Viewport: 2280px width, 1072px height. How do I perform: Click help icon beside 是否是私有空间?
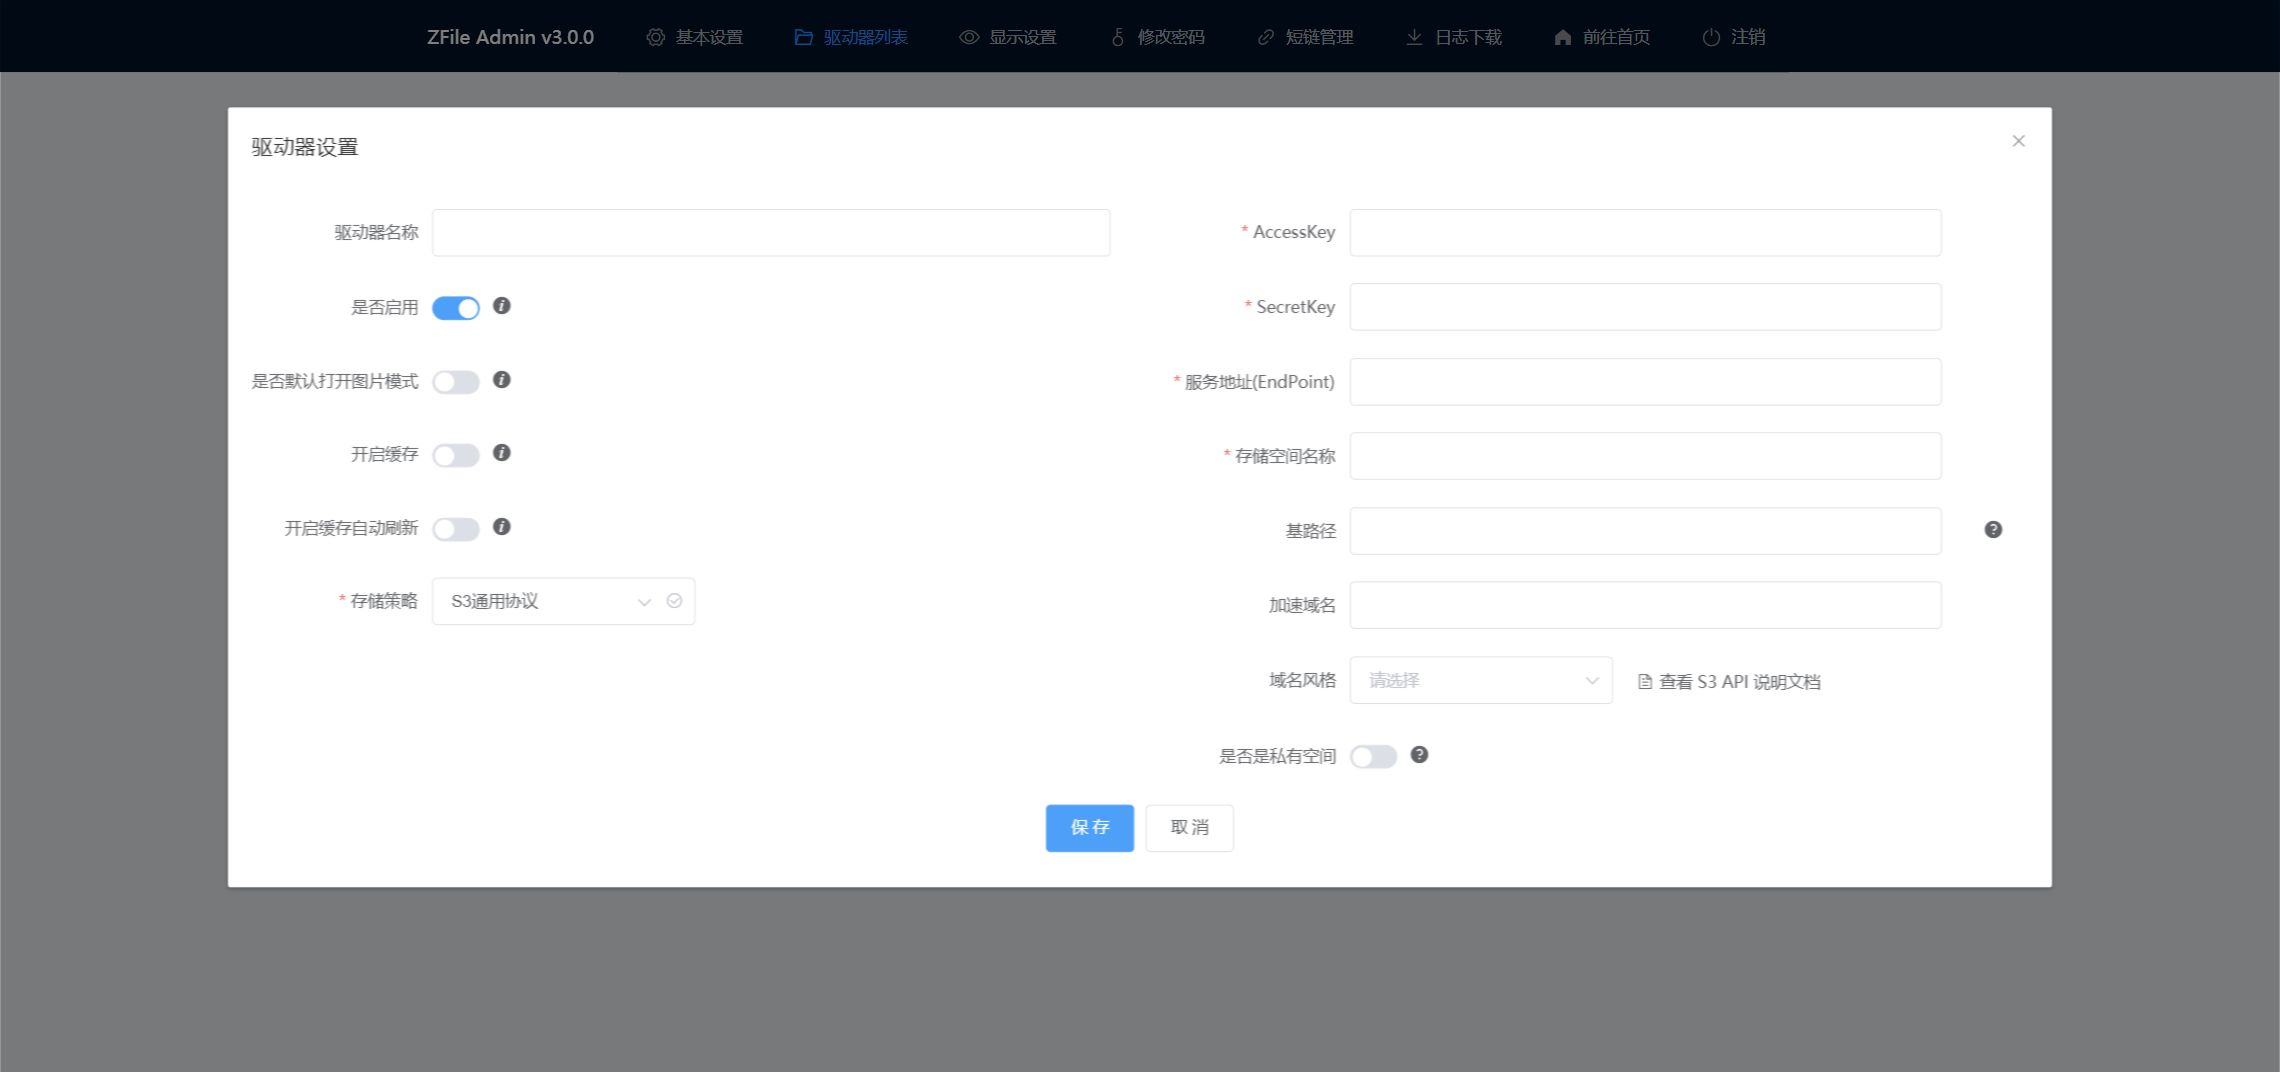click(1419, 755)
